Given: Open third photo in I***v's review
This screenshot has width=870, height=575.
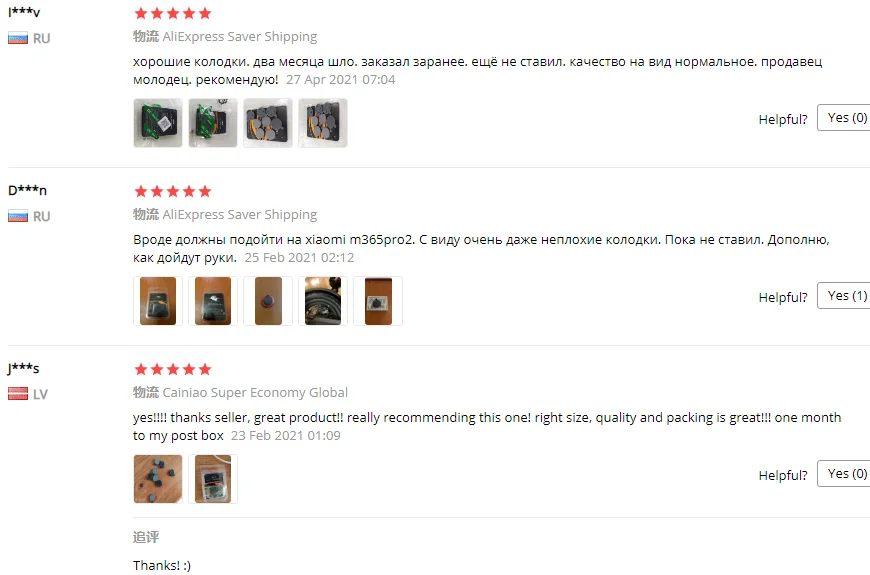Looking at the screenshot, I should point(268,123).
